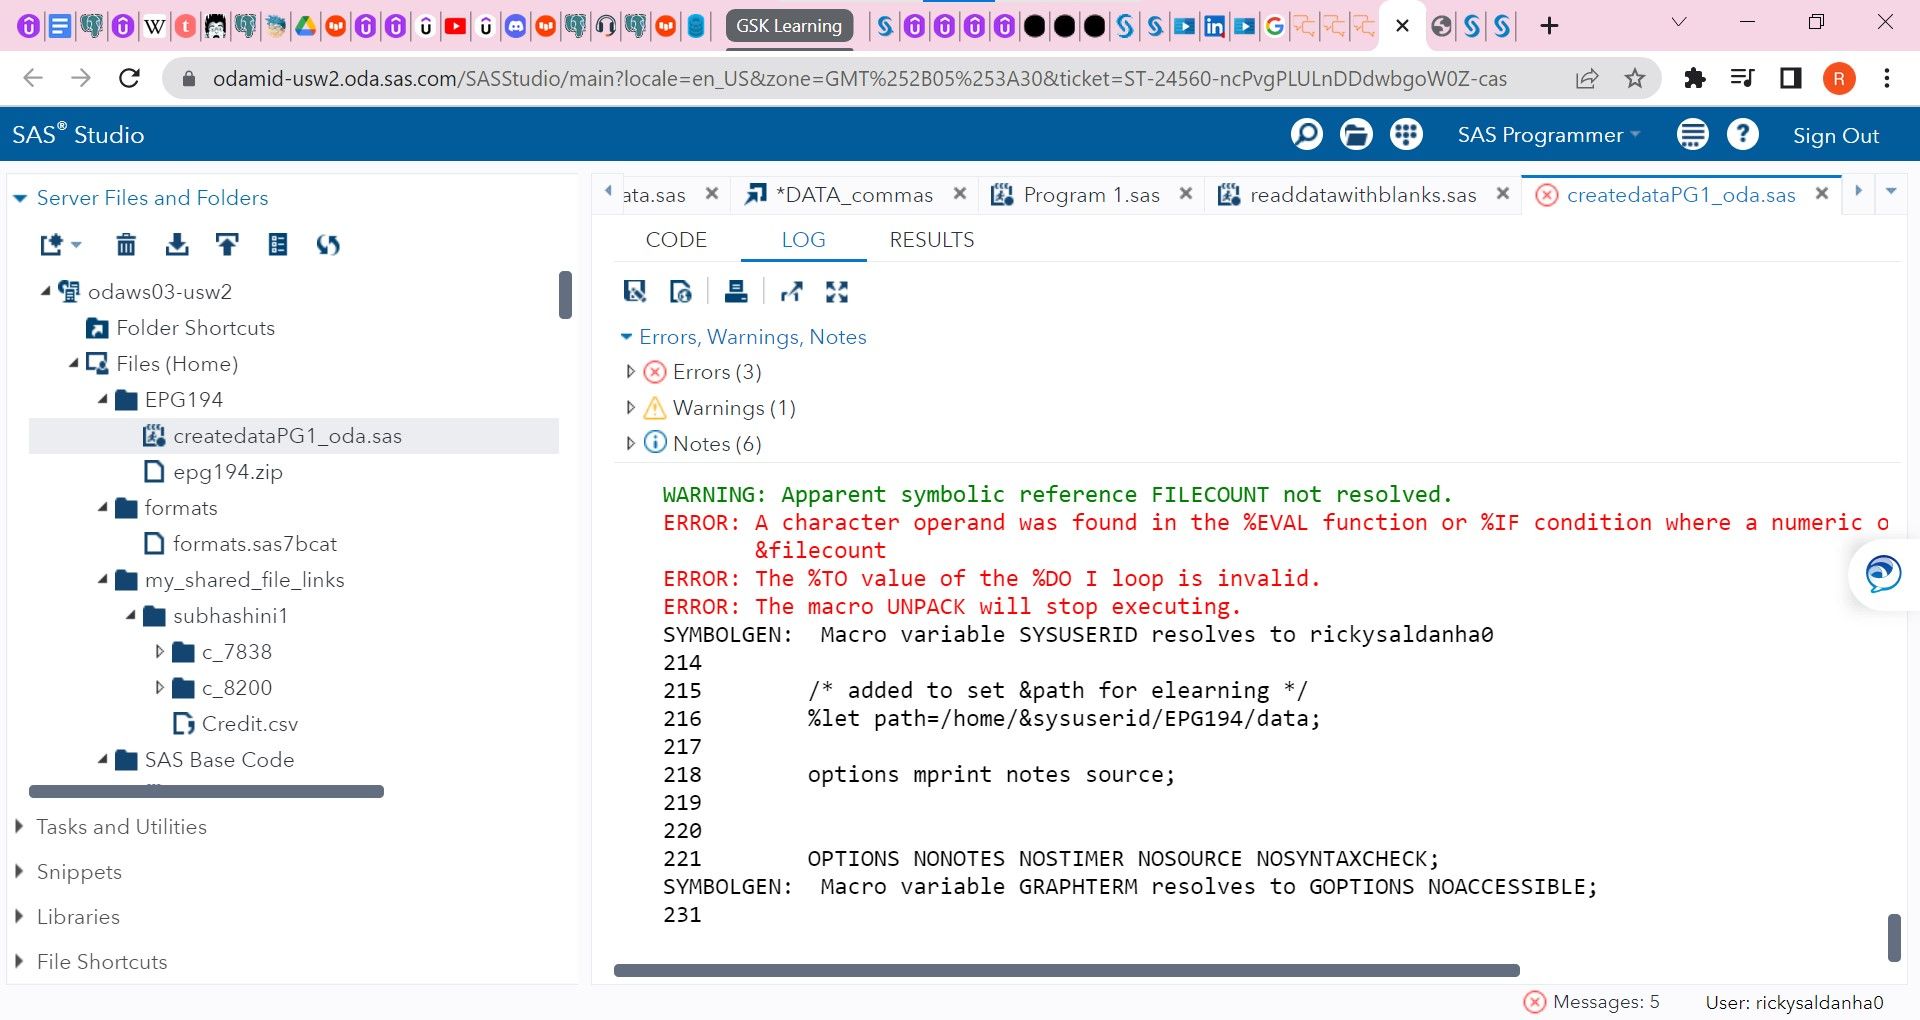Viewport: 1920px width, 1020px height.
Task: Click the Delete trash icon in file panel
Action: pos(126,244)
